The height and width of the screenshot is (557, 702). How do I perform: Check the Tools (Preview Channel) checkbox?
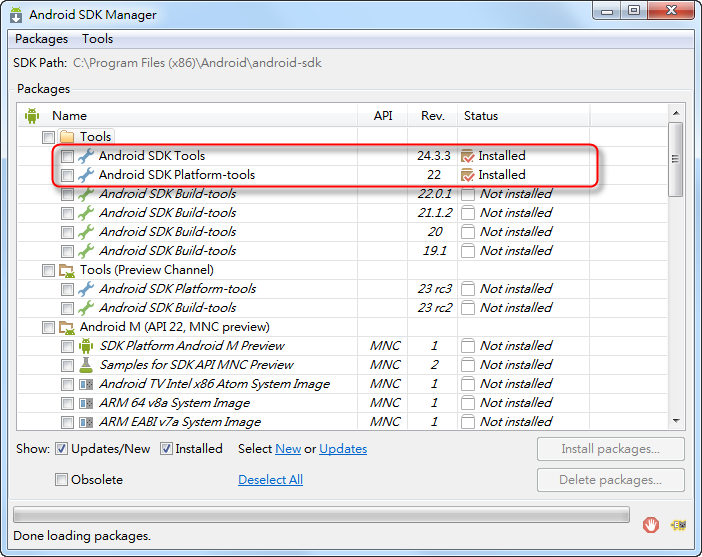[48, 270]
